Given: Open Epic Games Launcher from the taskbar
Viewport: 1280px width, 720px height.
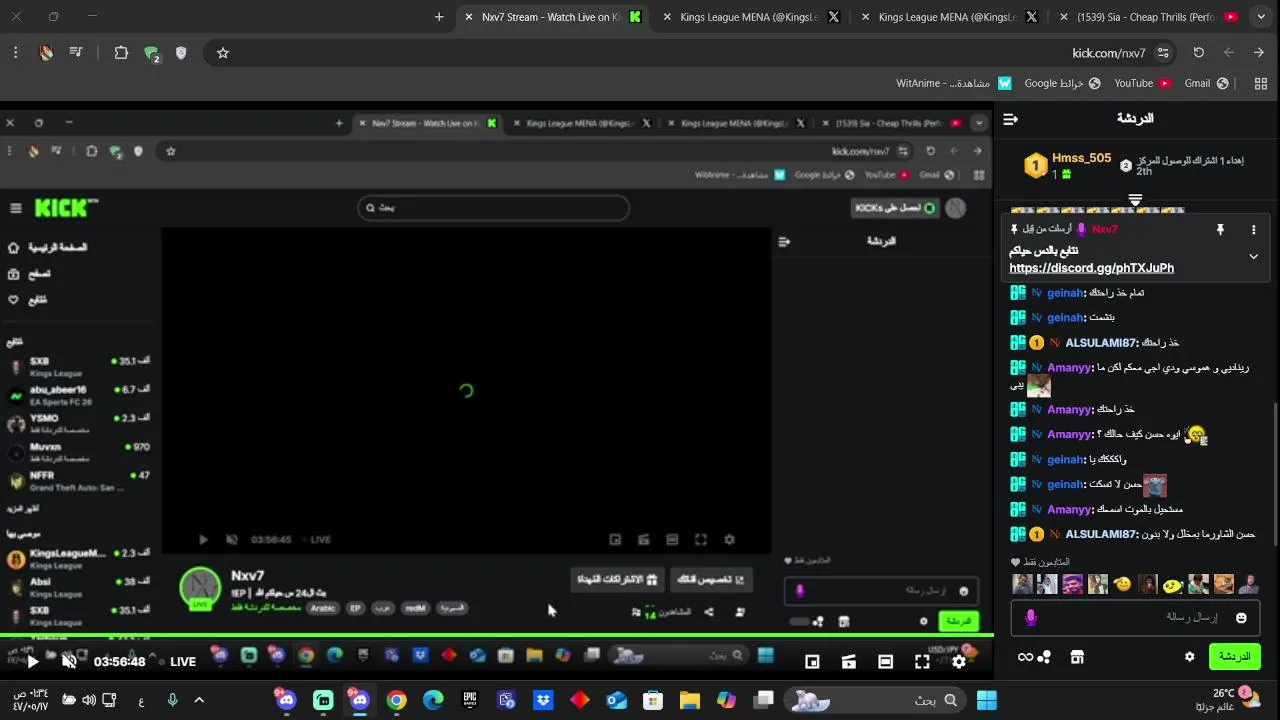Looking at the screenshot, I should click(470, 700).
